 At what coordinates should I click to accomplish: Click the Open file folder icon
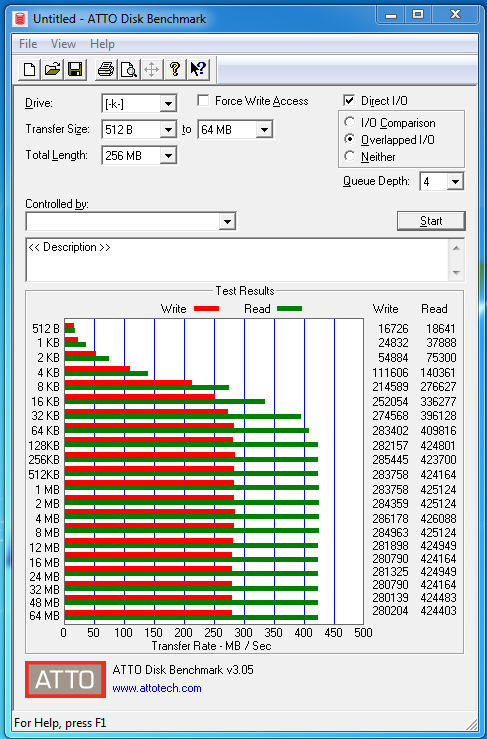52,69
